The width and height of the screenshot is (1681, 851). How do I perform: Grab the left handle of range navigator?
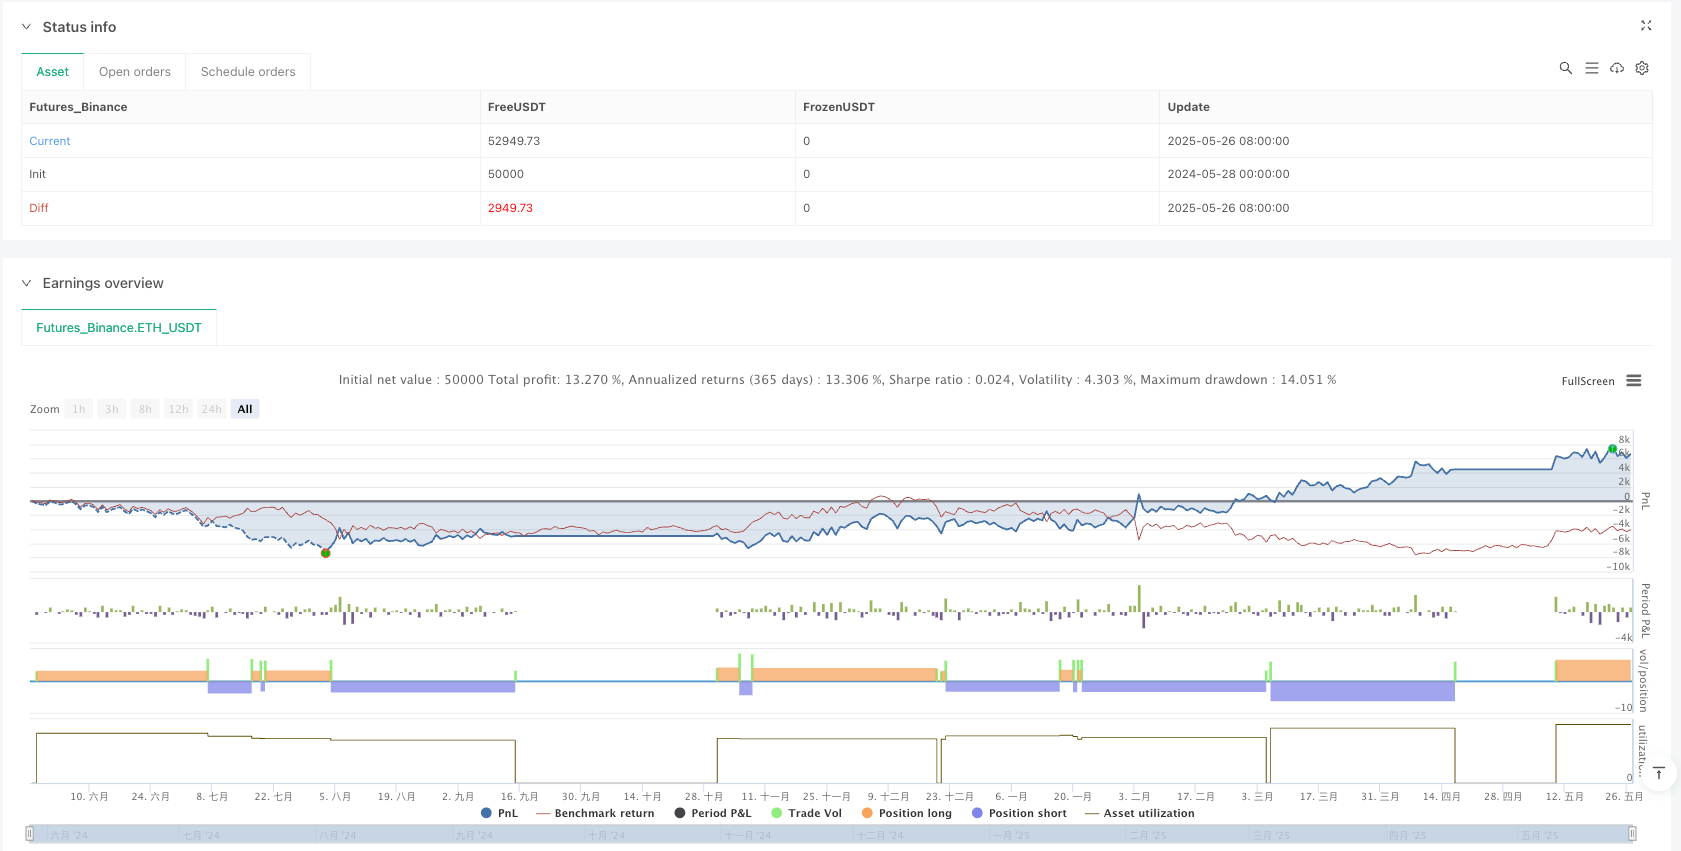(30, 834)
